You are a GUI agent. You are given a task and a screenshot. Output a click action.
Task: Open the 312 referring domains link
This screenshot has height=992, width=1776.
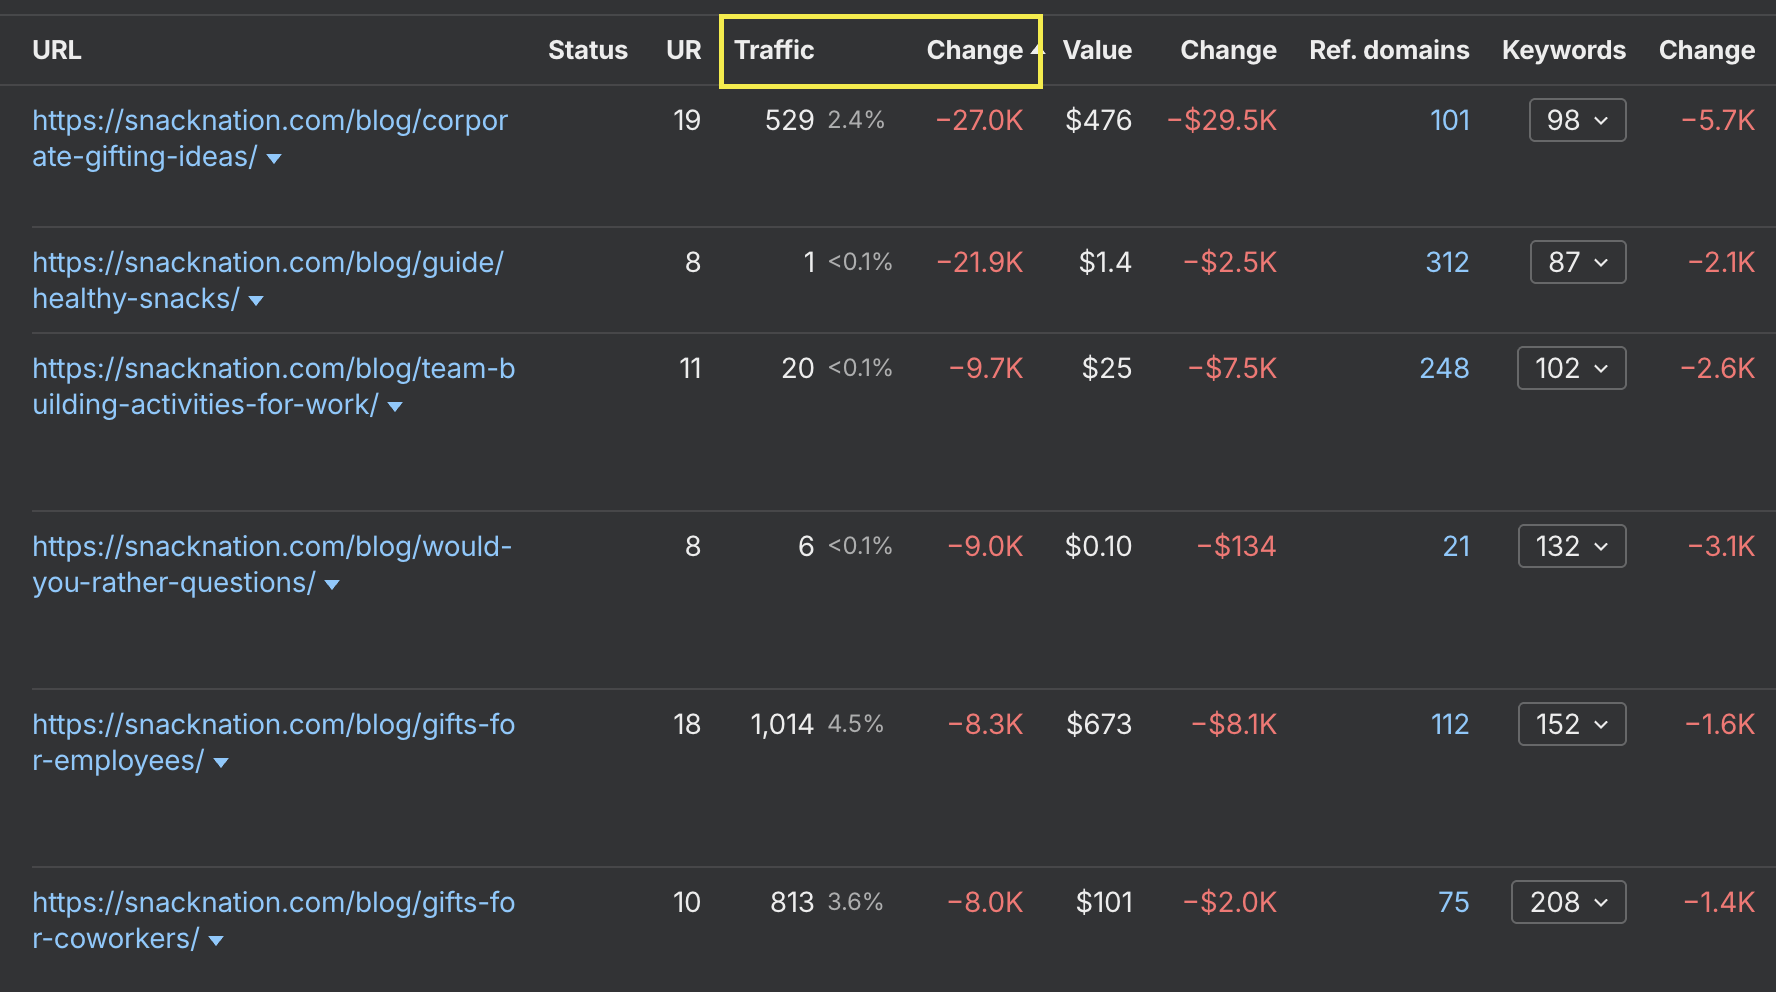pyautogui.click(x=1447, y=262)
